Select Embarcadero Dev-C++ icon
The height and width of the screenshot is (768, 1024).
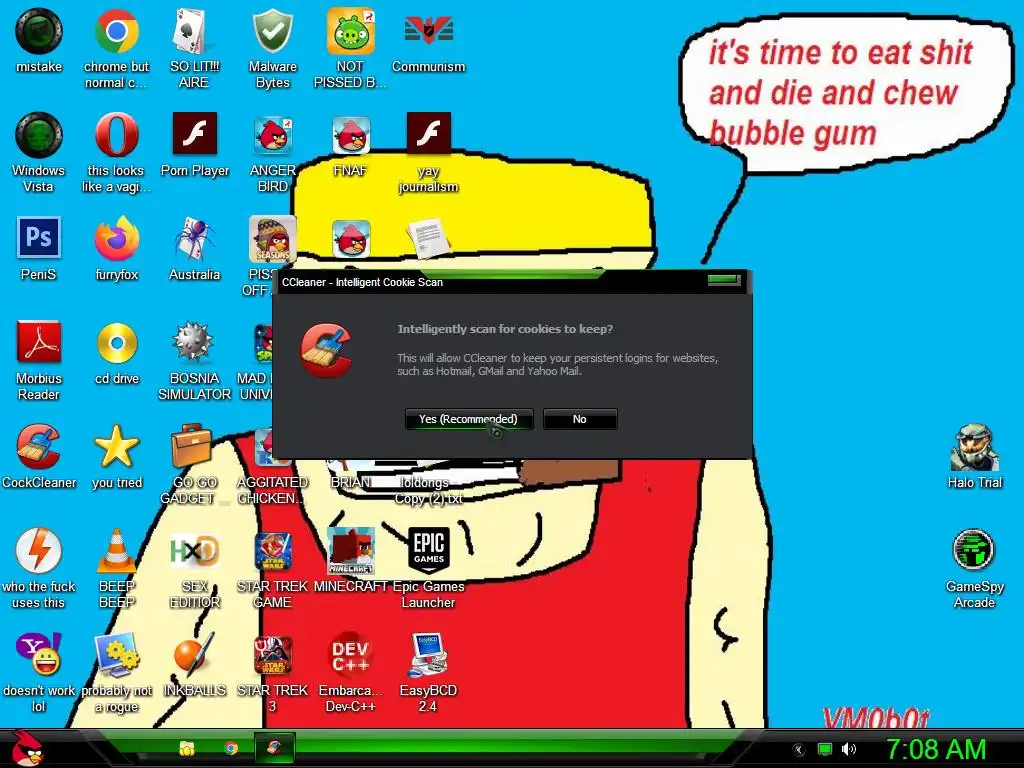pos(351,672)
